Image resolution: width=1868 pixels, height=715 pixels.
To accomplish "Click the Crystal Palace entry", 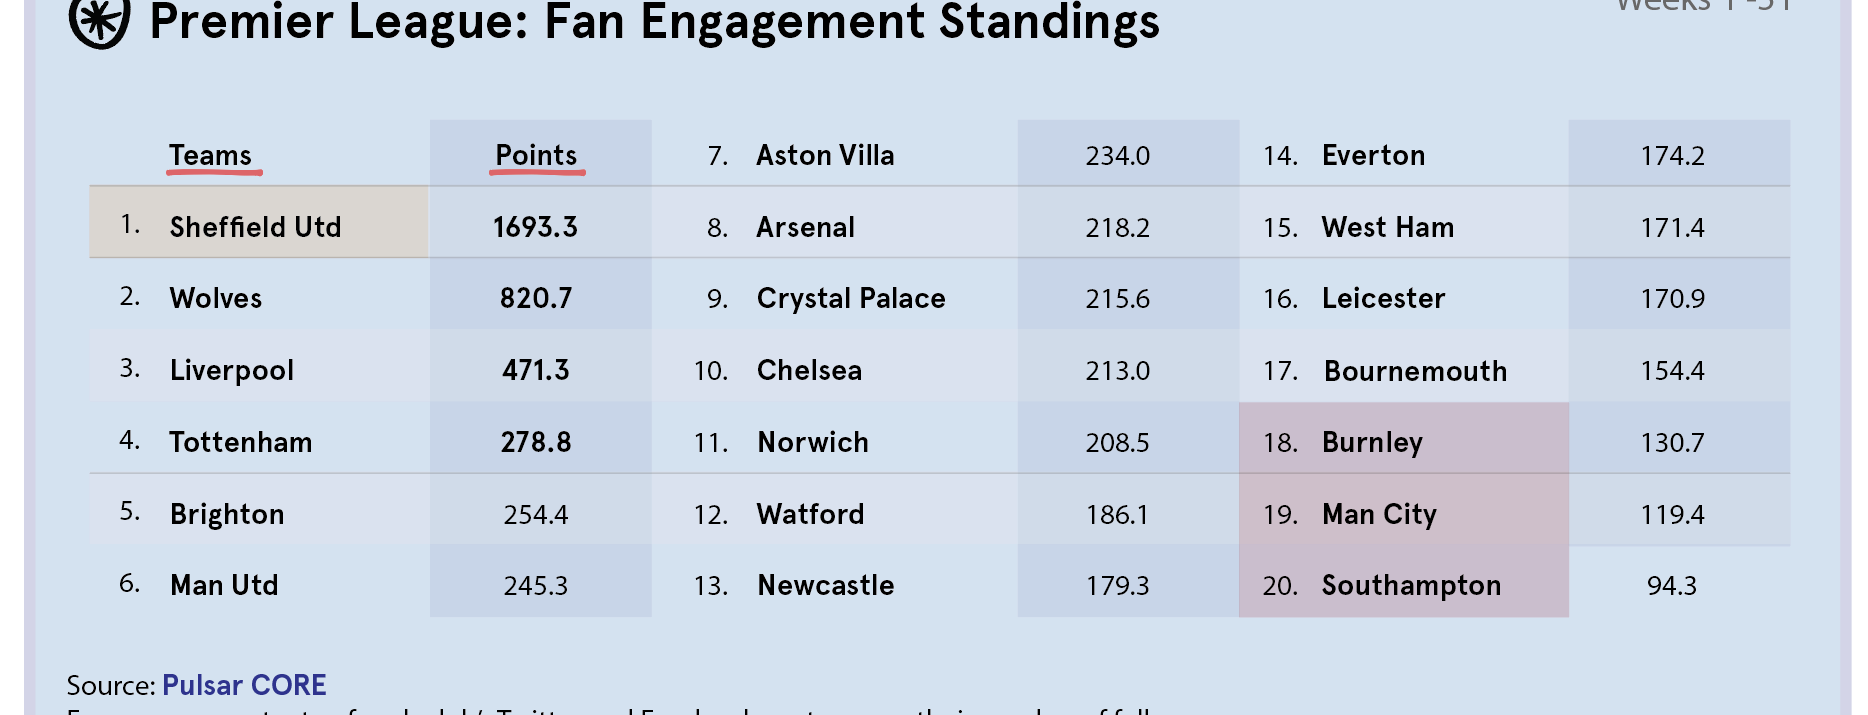I will 851,298.
